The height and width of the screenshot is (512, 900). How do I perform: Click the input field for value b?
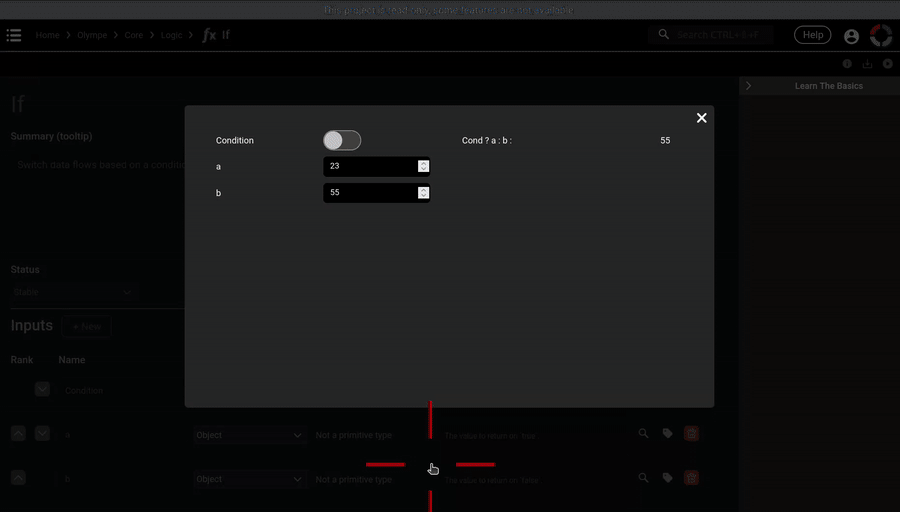pyautogui.click(x=370, y=192)
